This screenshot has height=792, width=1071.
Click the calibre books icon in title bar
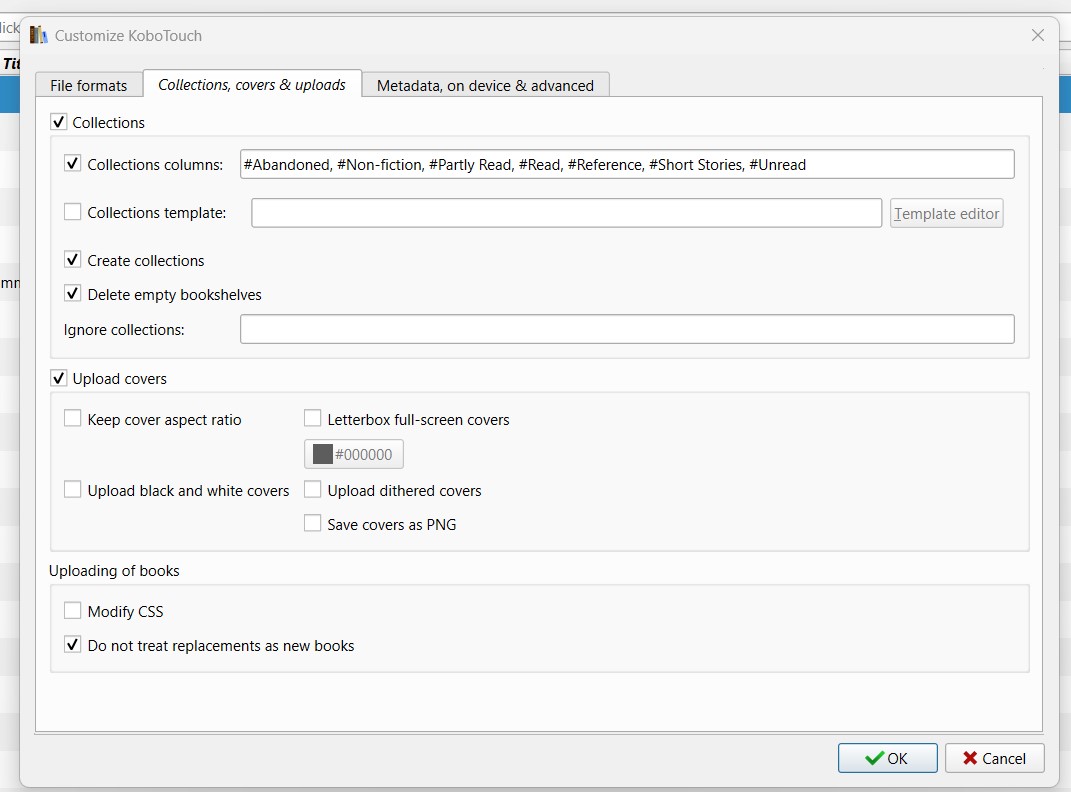[39, 35]
